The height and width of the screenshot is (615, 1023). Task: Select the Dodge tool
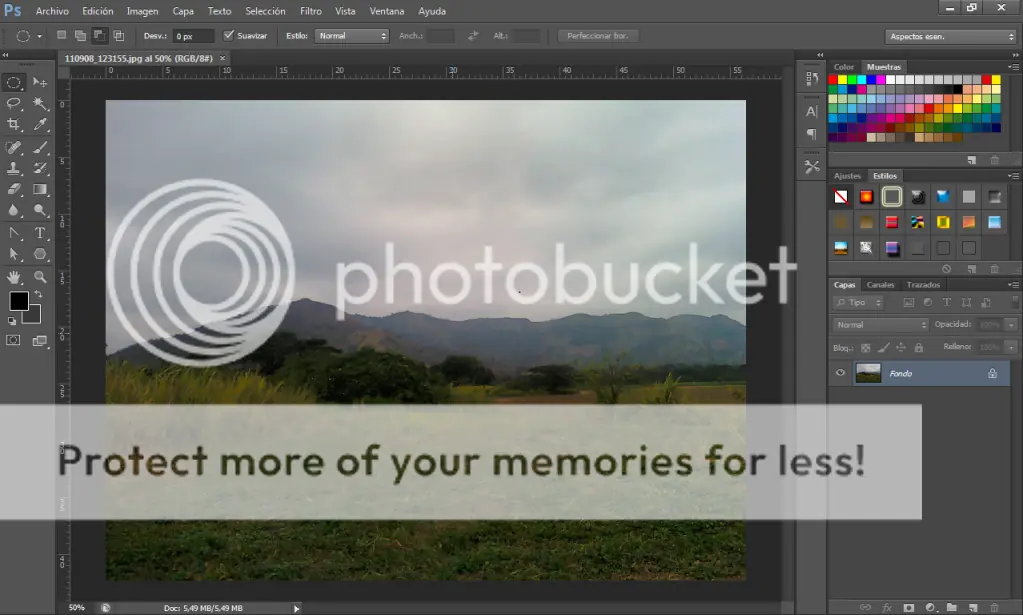click(40, 210)
